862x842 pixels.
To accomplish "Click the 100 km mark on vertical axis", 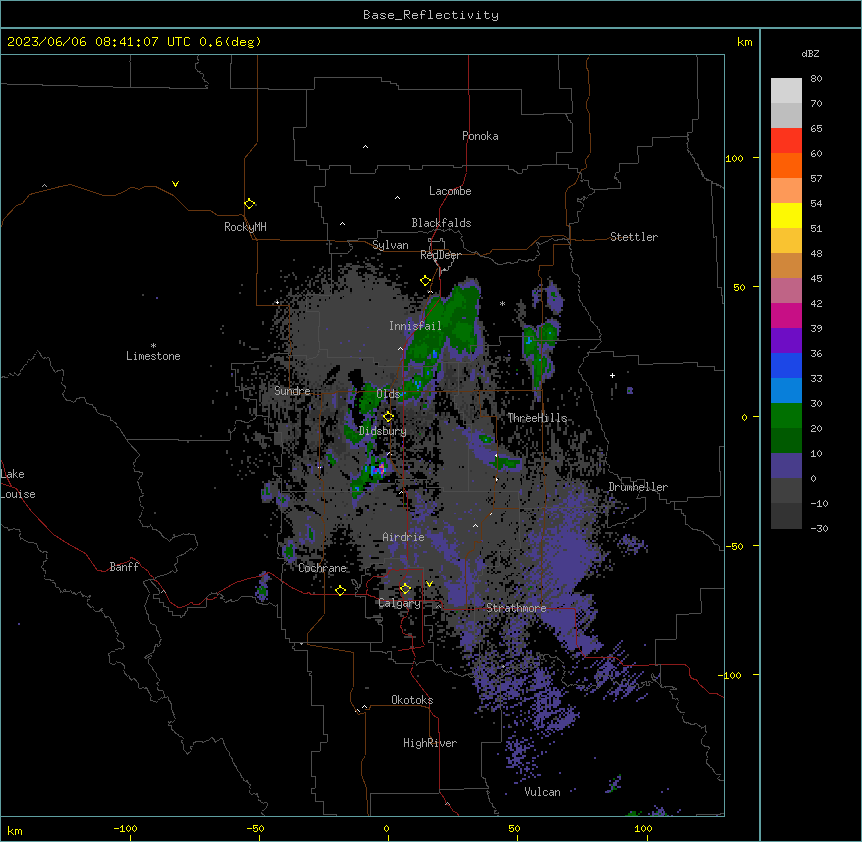I will click(734, 158).
